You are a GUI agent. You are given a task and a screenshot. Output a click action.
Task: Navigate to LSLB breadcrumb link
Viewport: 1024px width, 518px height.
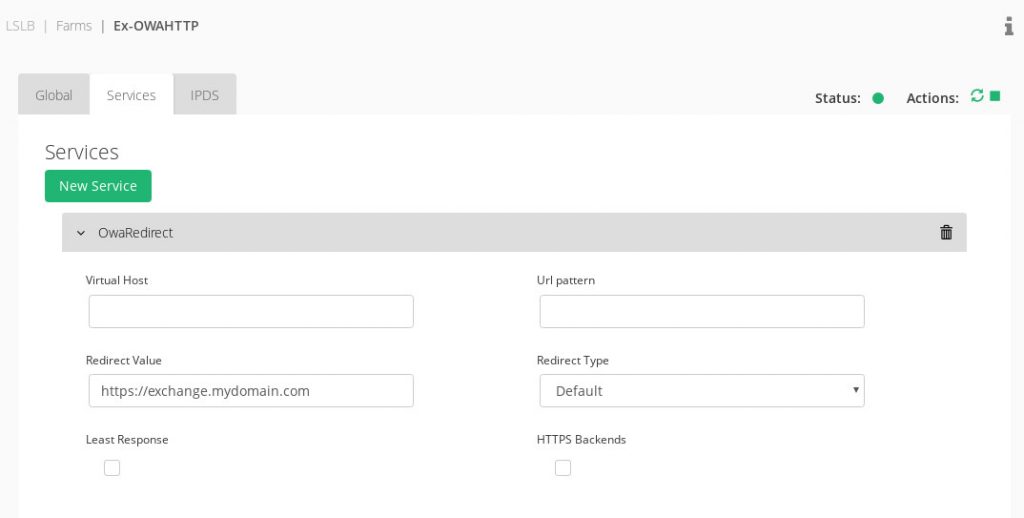click(20, 26)
